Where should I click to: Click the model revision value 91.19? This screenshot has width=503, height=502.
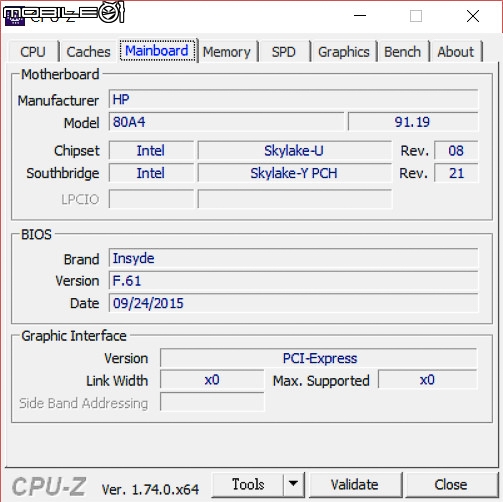(413, 122)
